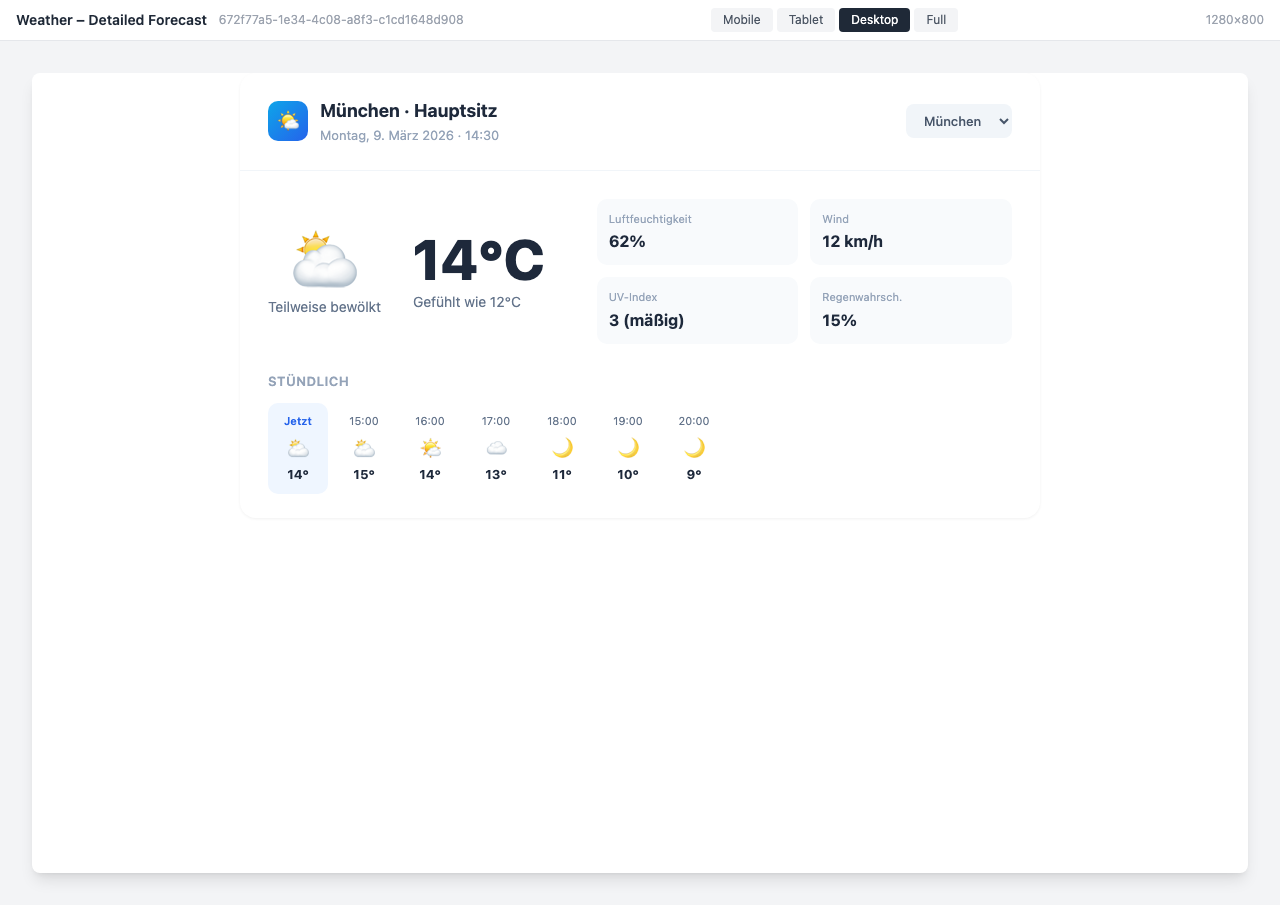This screenshot has width=1280, height=905.
Task: Enable the Full viewport mode
Action: tap(935, 19)
